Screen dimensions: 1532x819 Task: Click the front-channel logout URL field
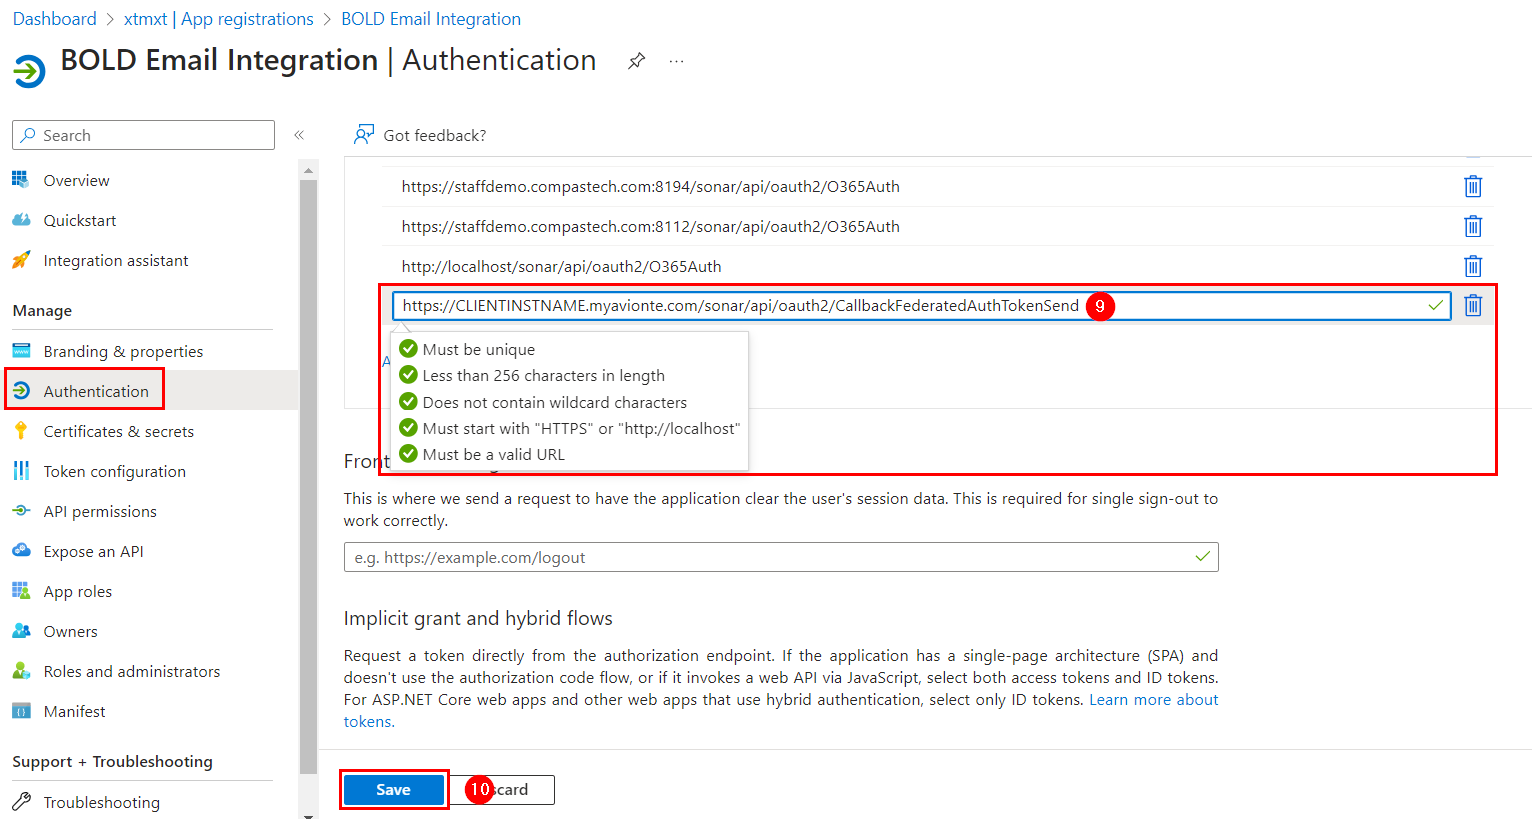coord(781,557)
